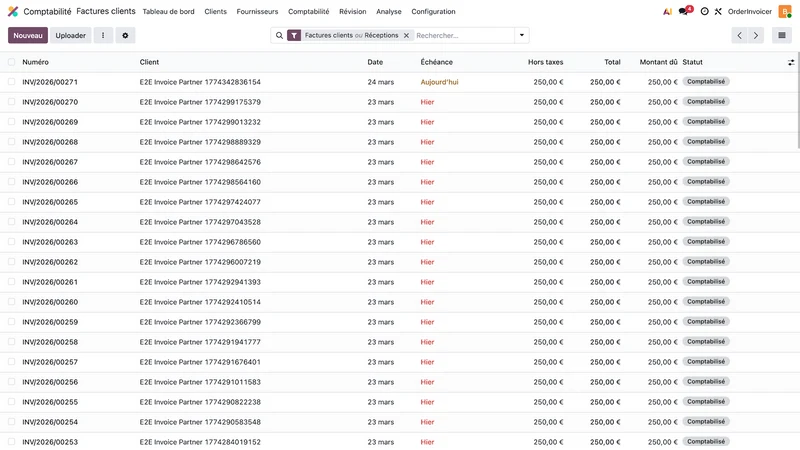The height and width of the screenshot is (450, 800).
Task: Check the box for INV/2026/00270
Action: (x=11, y=102)
